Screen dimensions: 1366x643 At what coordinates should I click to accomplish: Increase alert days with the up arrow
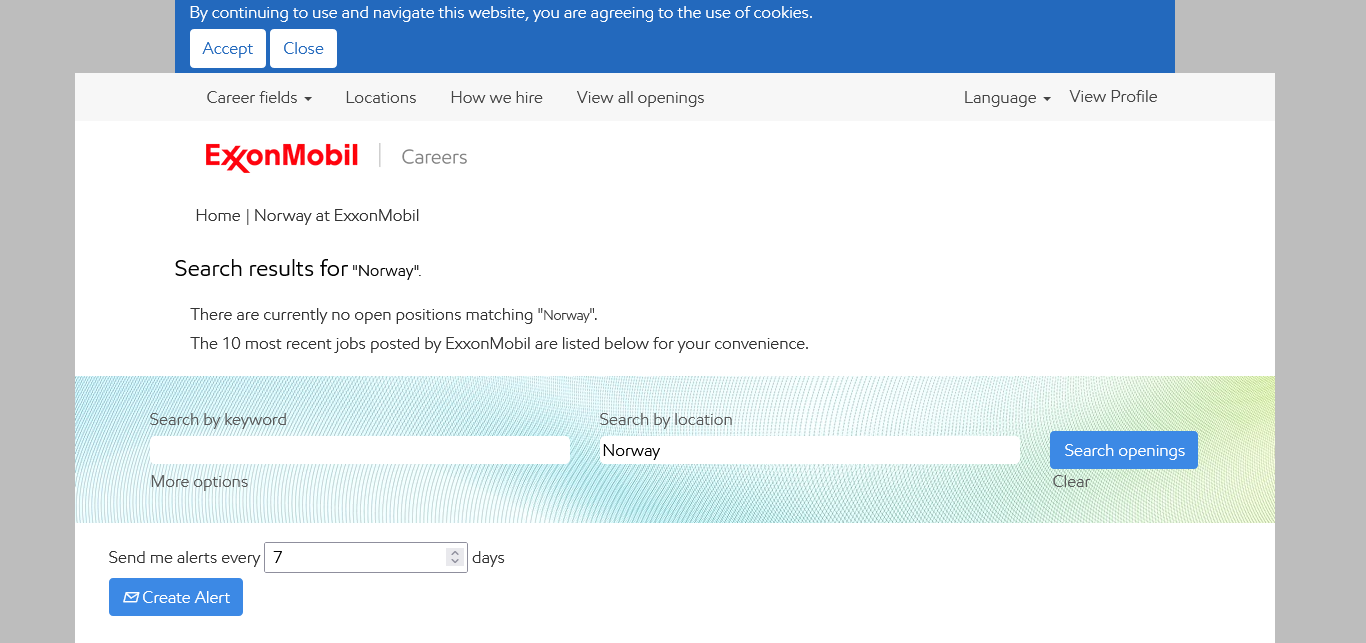(455, 552)
